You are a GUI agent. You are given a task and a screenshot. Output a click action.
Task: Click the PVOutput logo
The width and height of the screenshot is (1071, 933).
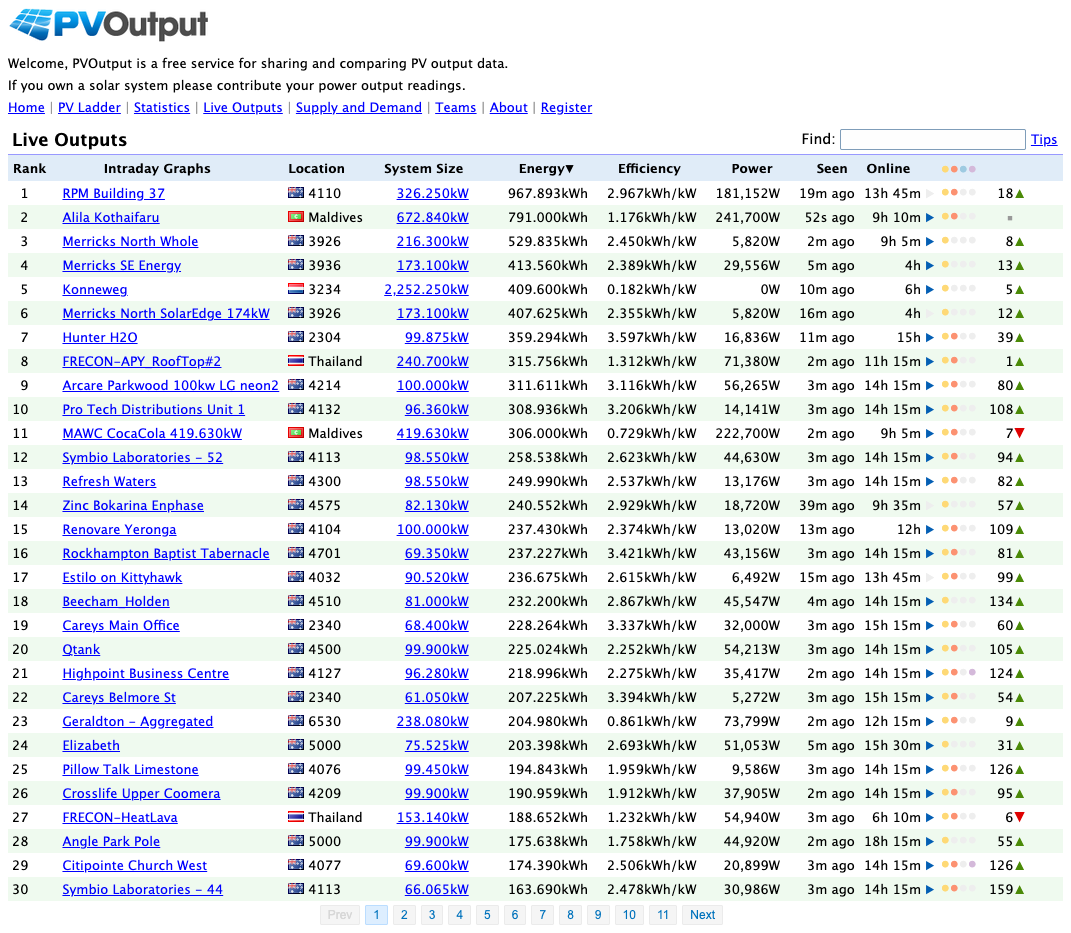[x=108, y=25]
